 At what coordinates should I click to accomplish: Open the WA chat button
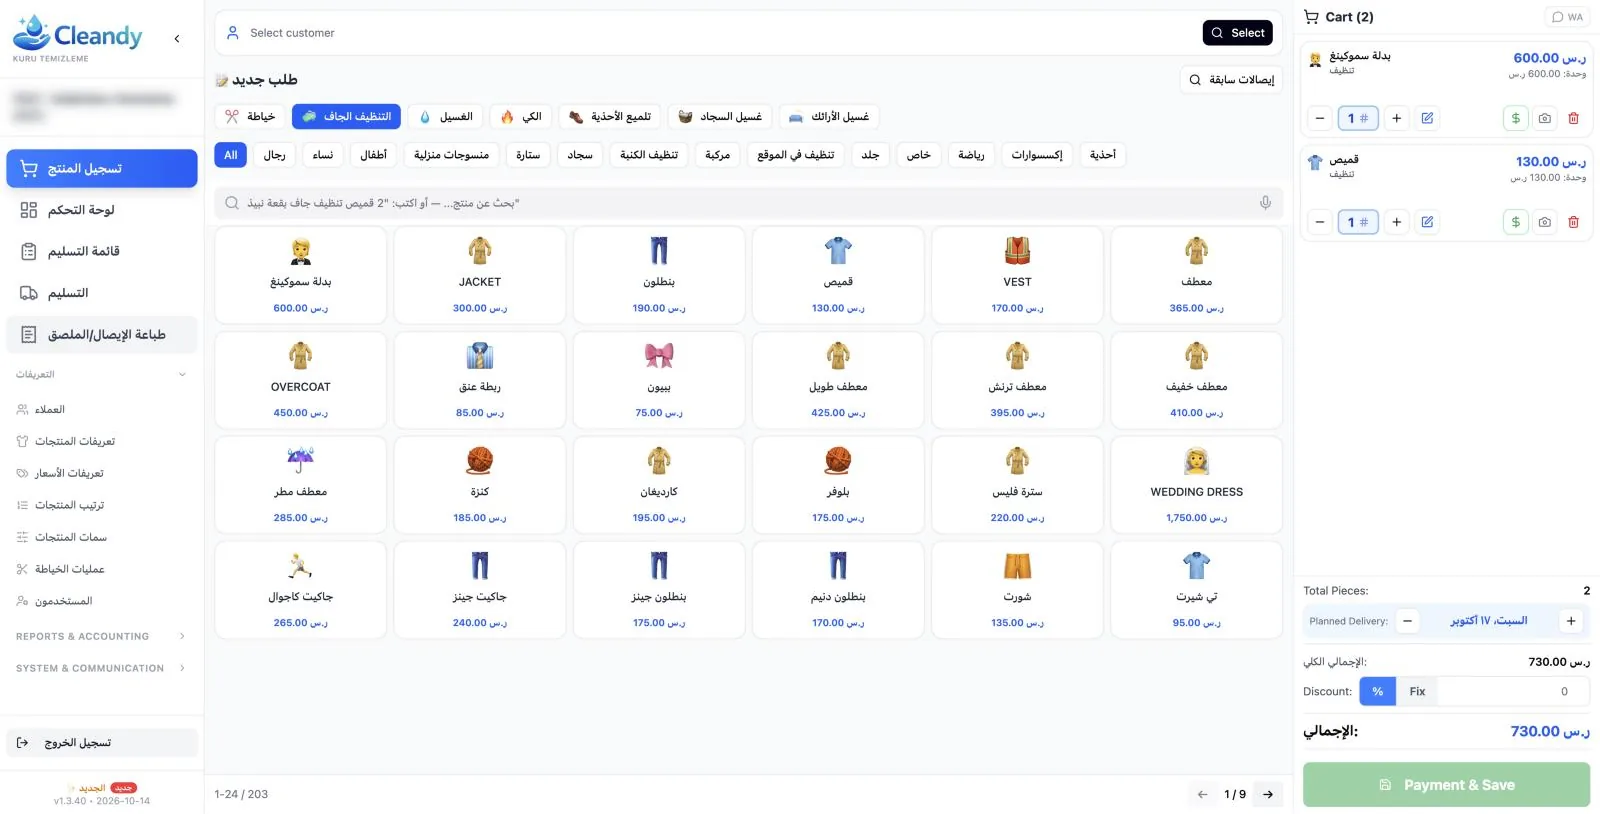pos(1567,17)
